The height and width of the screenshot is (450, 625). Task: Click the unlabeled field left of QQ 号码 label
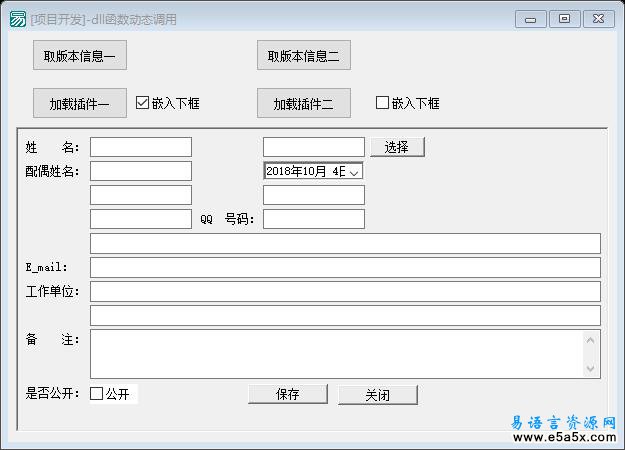[141, 219]
